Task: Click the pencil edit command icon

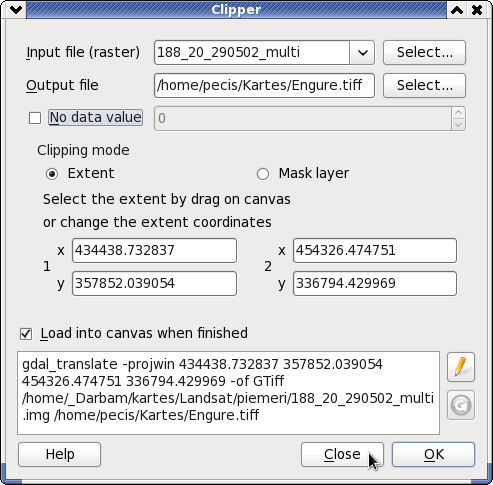Action: point(461,367)
